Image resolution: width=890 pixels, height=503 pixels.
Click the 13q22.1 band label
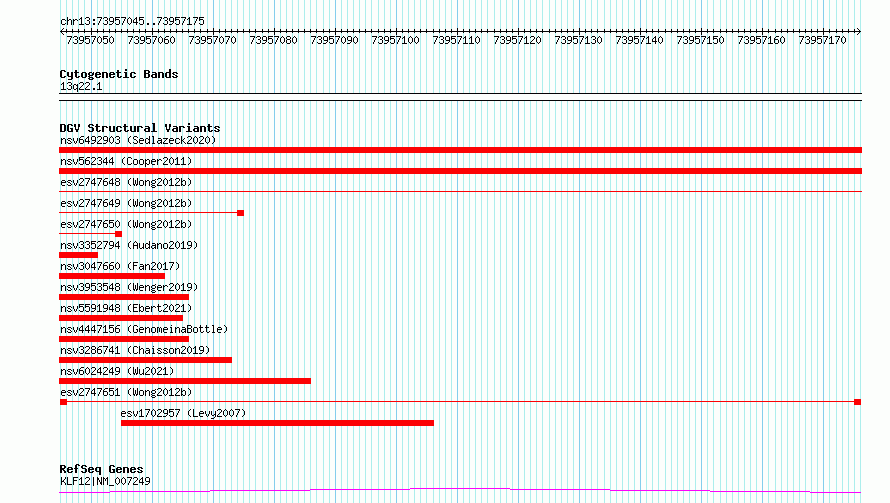point(81,86)
